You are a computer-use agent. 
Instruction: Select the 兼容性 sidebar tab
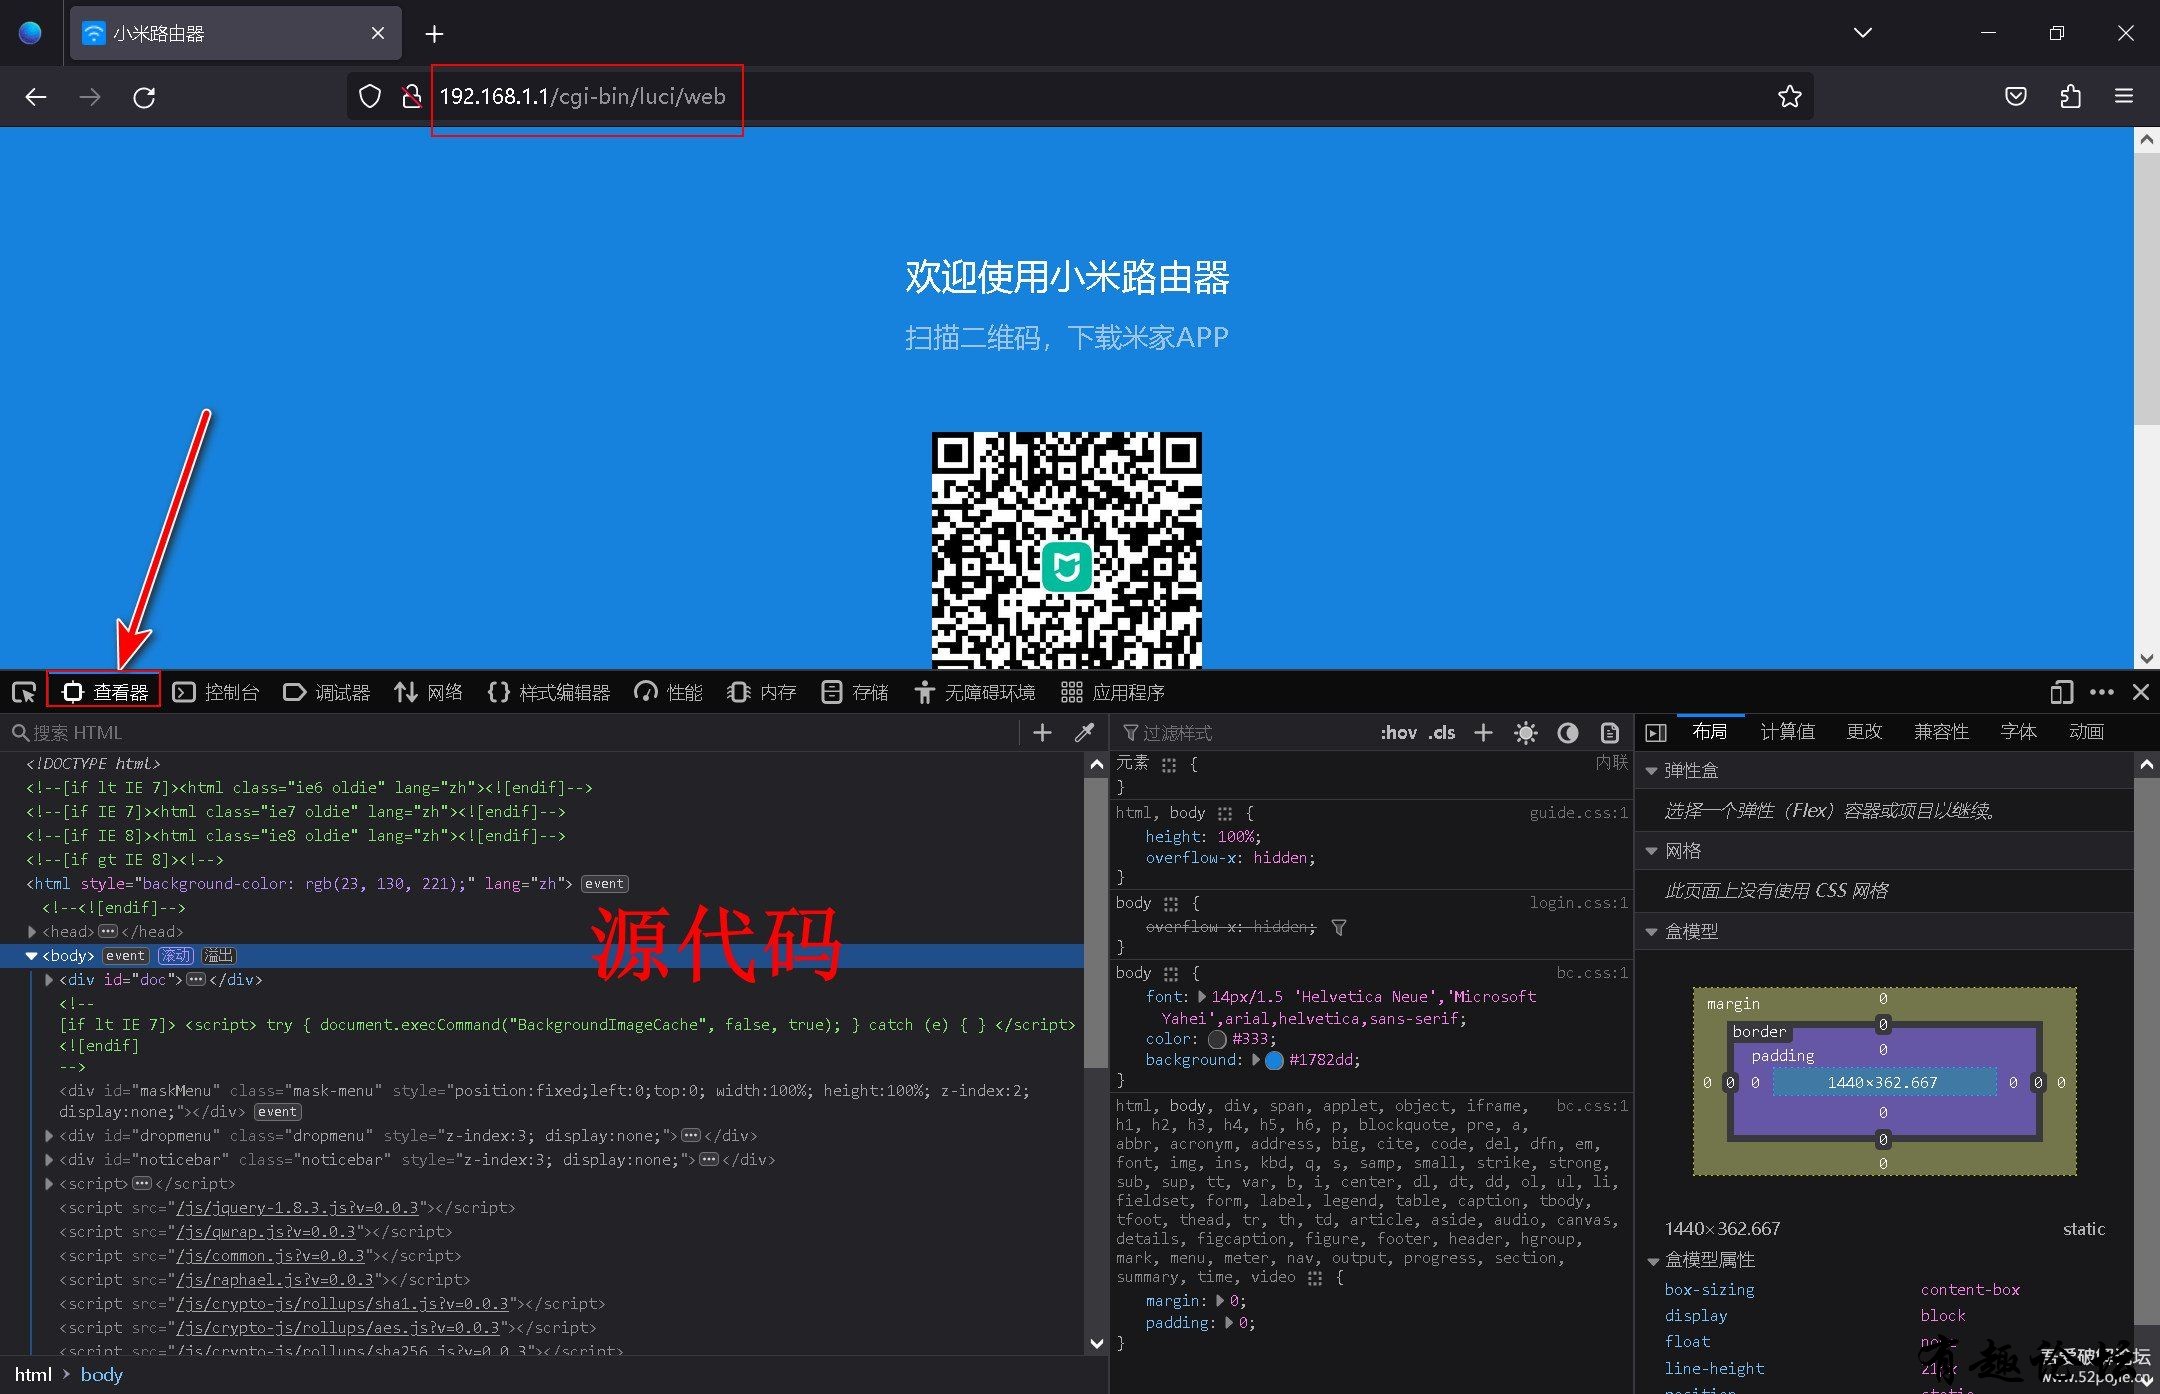1941,732
